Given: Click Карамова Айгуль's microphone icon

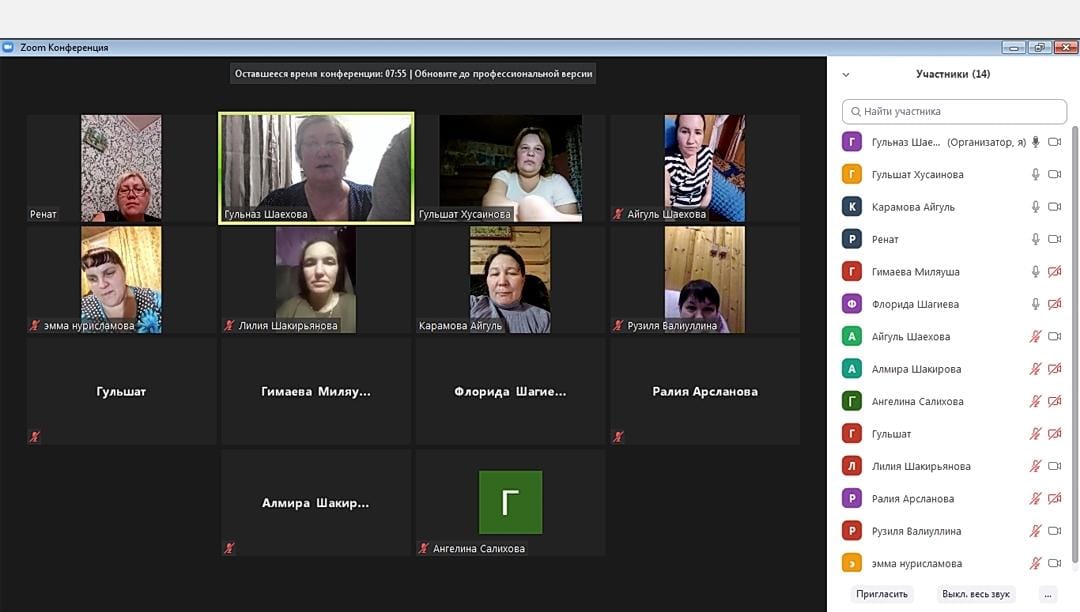Looking at the screenshot, I should 1036,207.
